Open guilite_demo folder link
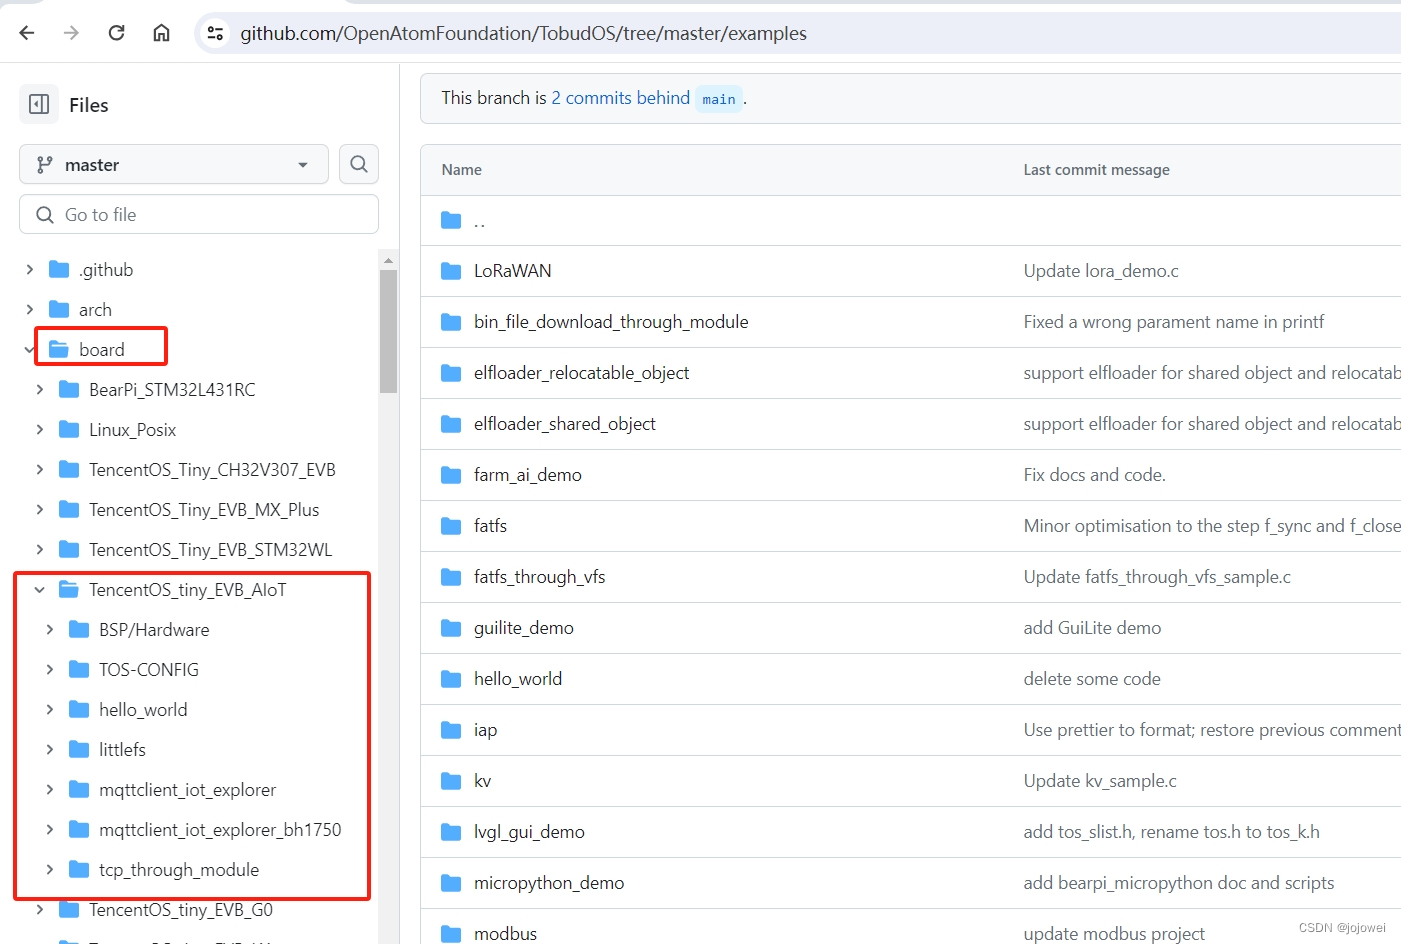 coord(524,628)
